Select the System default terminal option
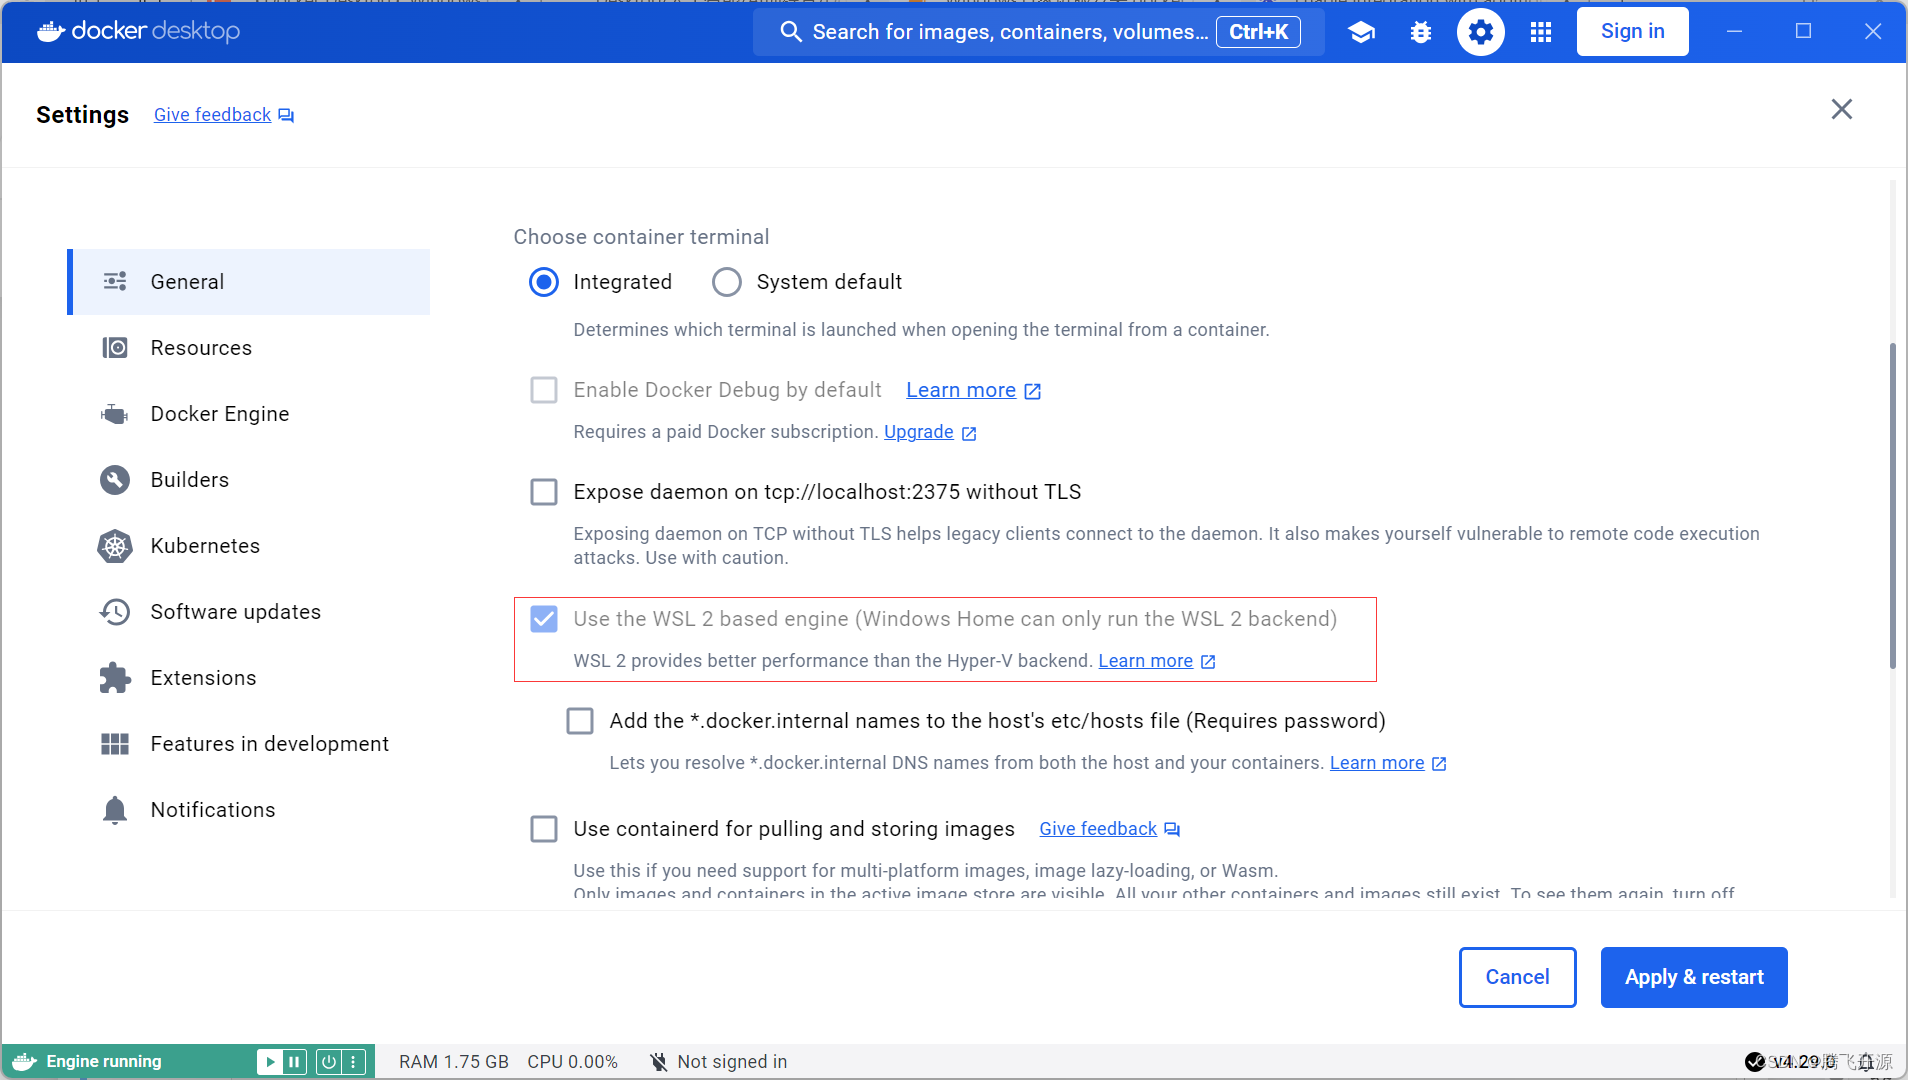 [x=727, y=282]
